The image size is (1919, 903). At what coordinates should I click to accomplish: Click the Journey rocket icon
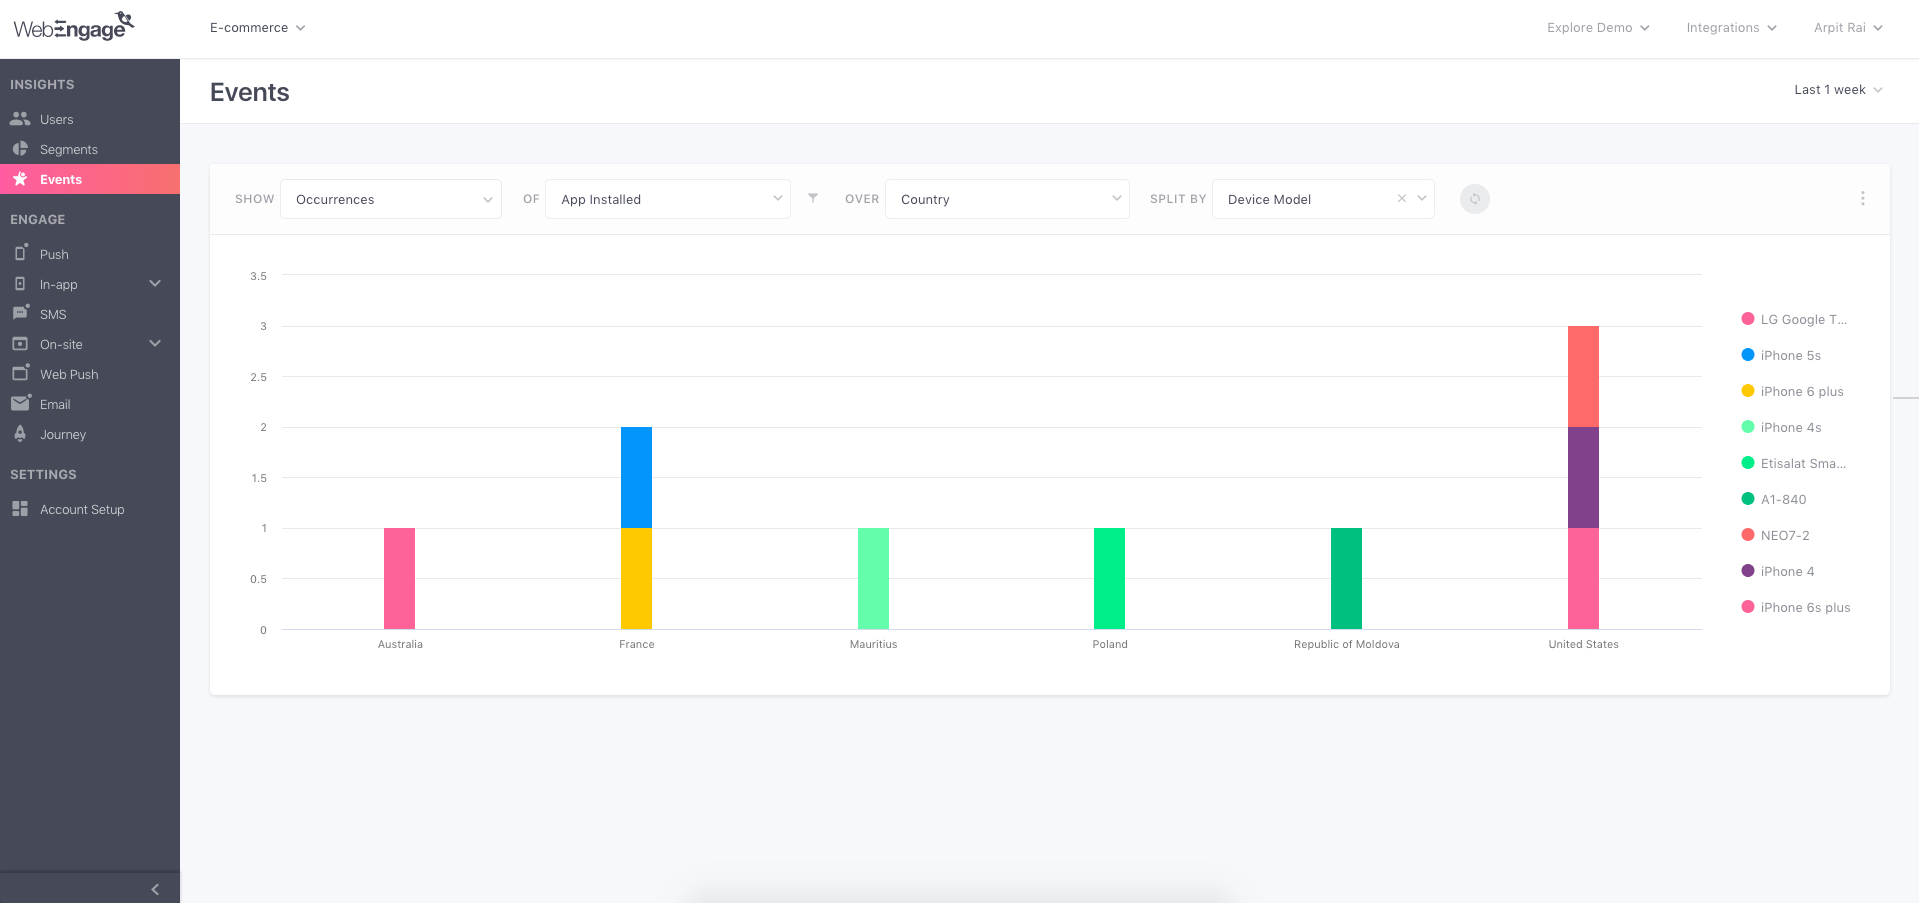[20, 433]
